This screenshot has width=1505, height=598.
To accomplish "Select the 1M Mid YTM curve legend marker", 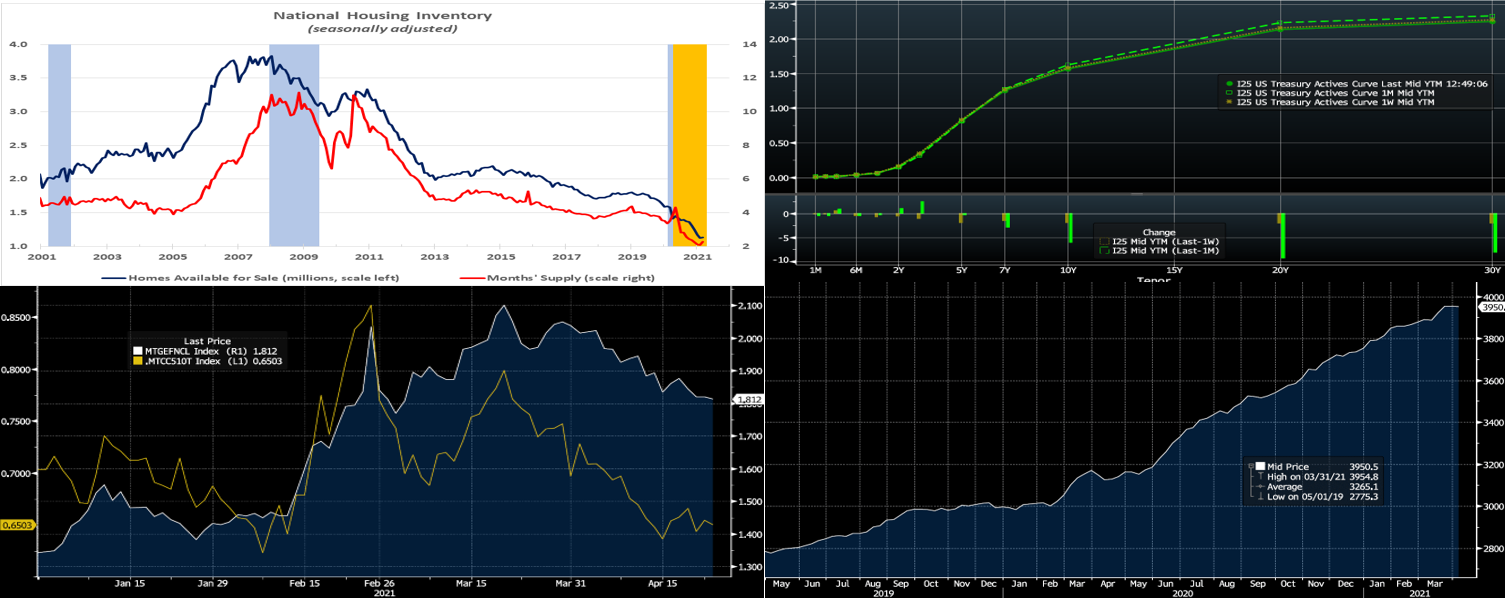I will (x=1229, y=93).
